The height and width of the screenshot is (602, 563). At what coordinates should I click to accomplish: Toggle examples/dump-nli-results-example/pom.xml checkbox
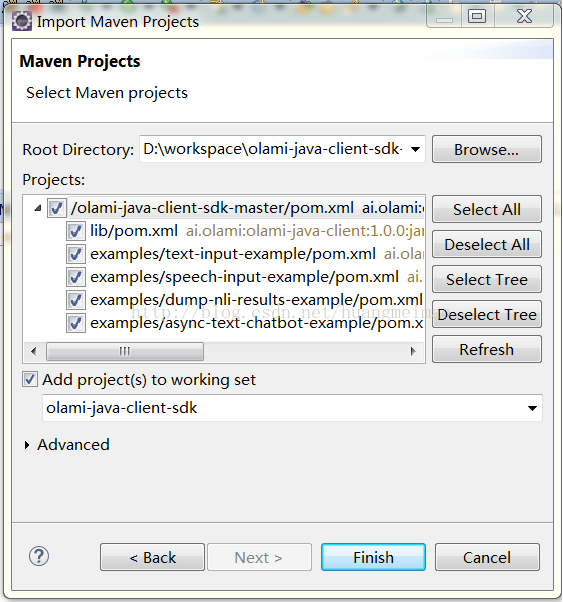click(x=75, y=300)
